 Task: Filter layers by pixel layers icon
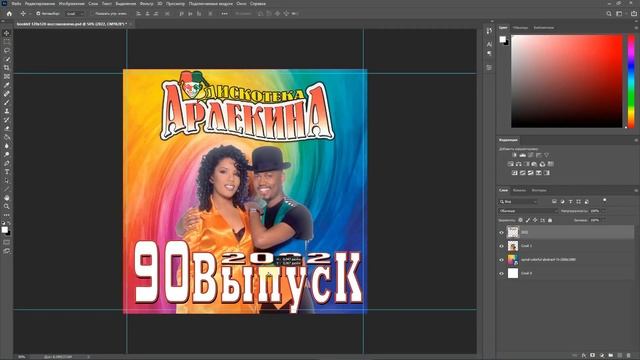point(554,202)
